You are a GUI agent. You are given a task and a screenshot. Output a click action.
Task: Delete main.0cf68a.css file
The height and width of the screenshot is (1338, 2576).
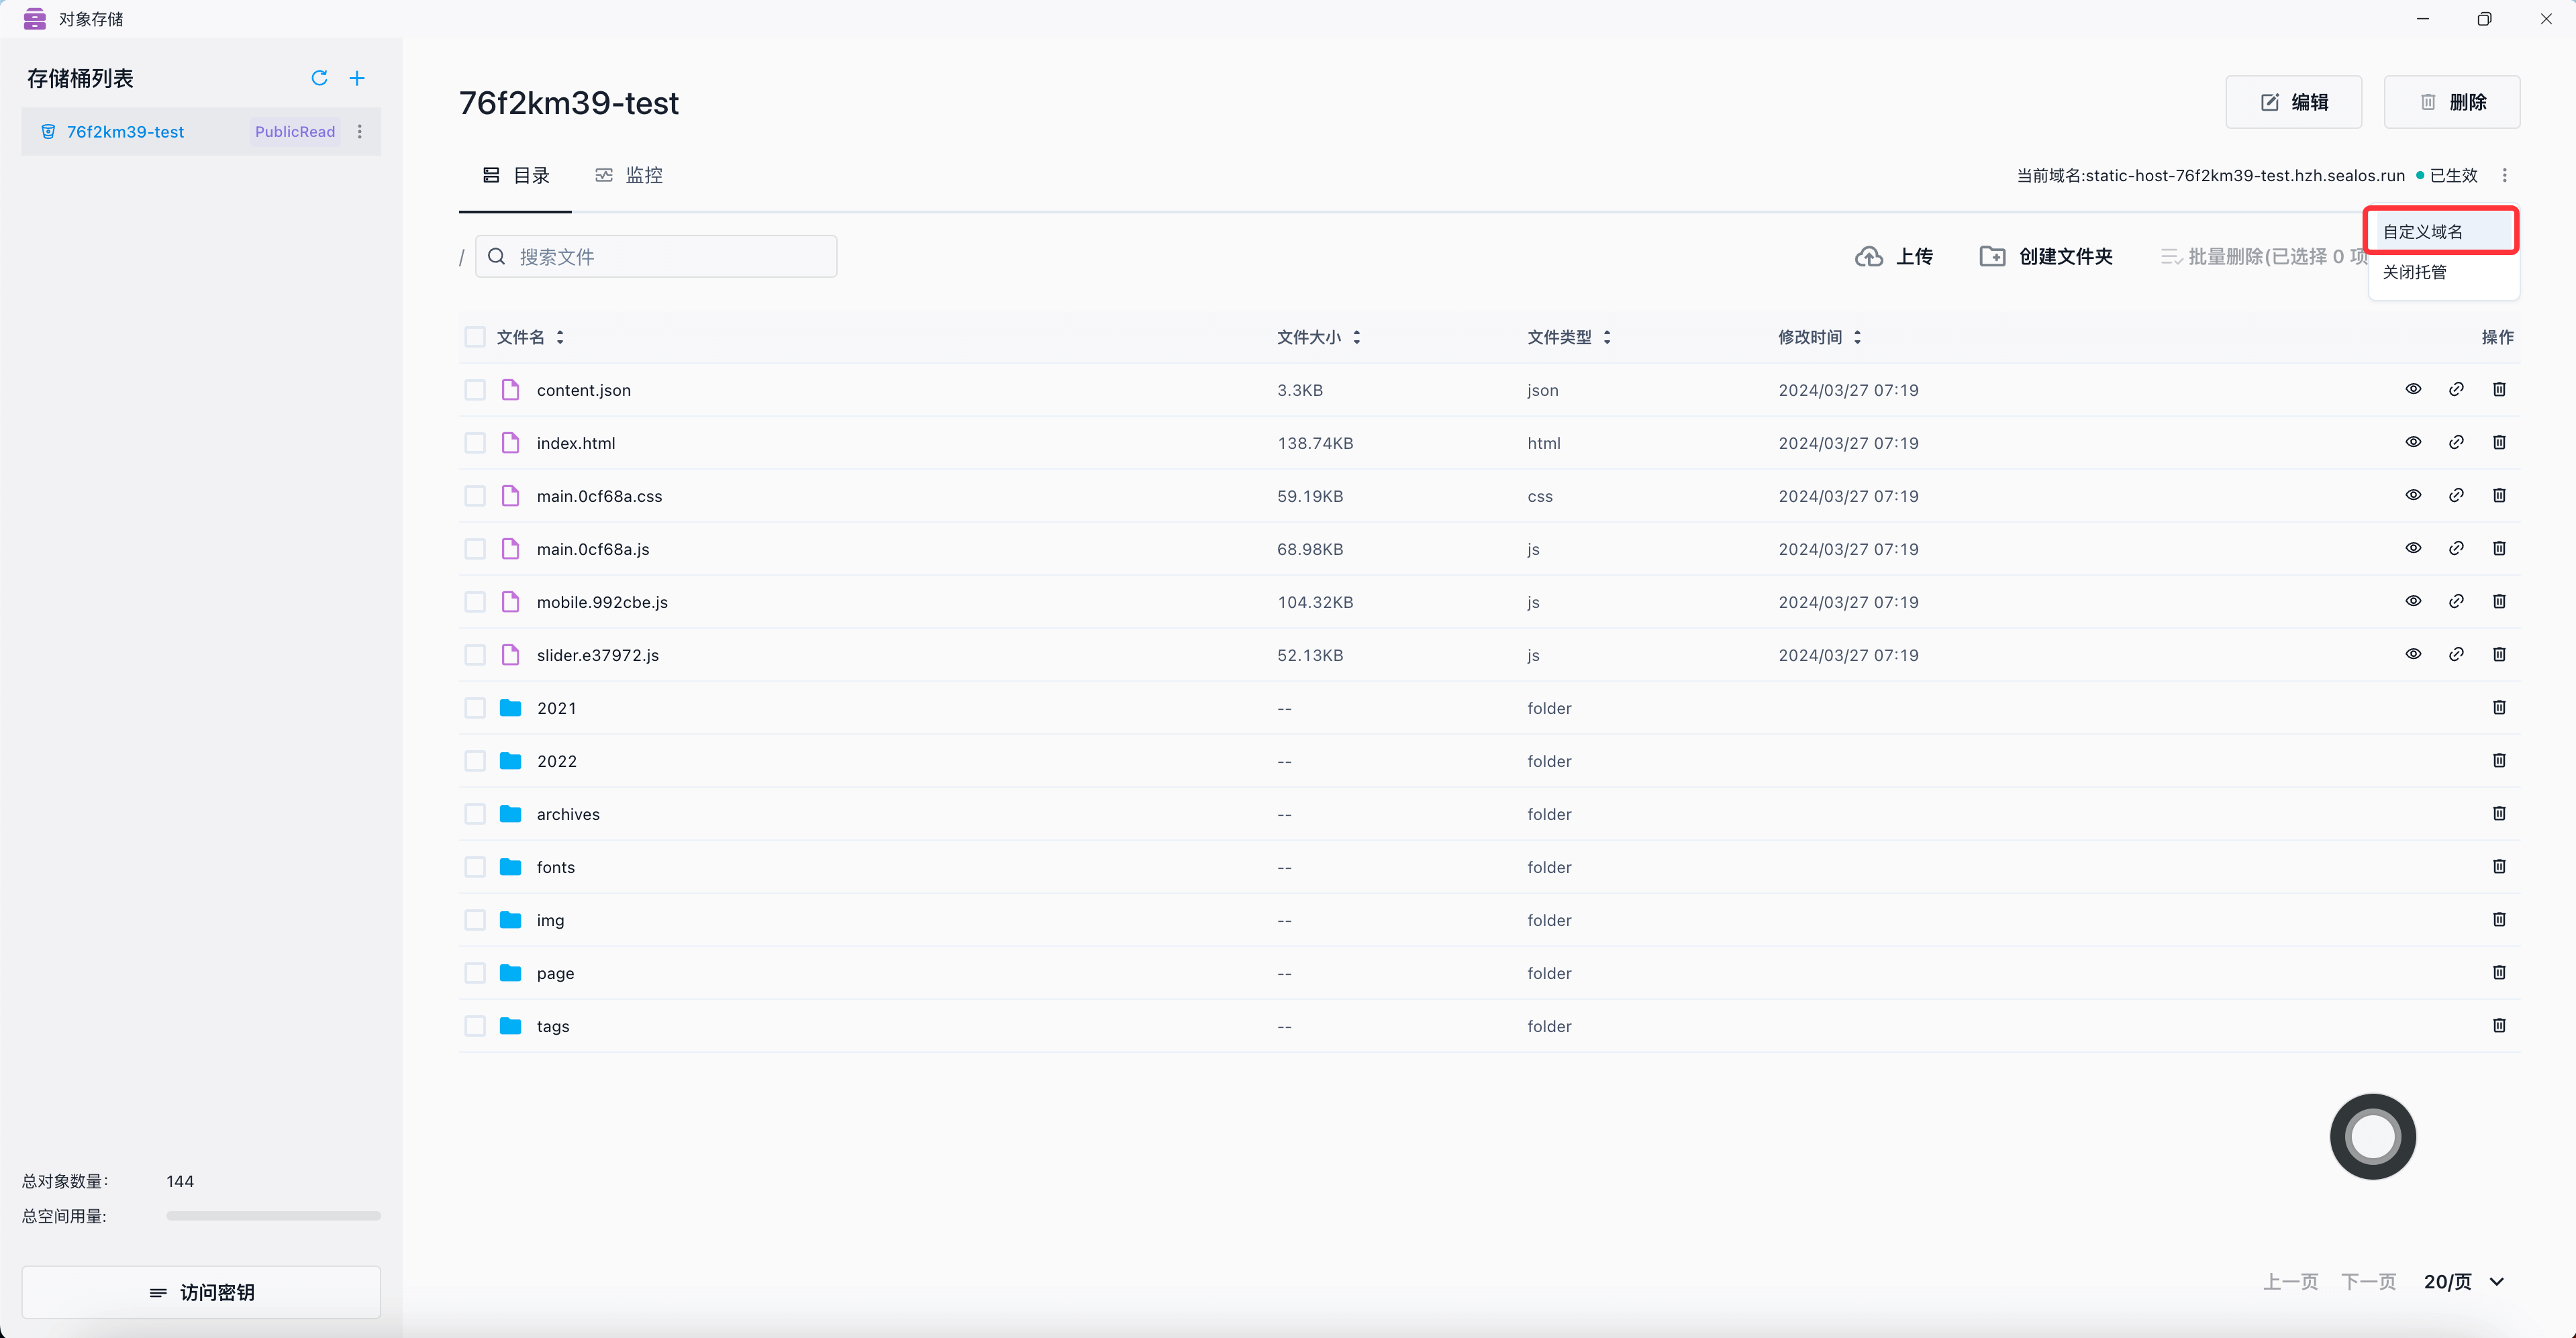pos(2499,495)
